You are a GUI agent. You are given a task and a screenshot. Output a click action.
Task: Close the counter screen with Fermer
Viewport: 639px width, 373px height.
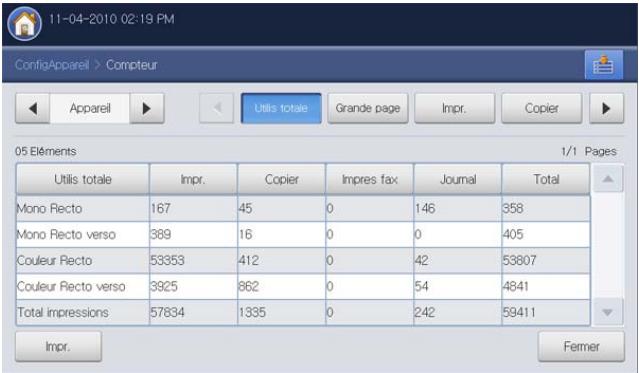coord(581,347)
